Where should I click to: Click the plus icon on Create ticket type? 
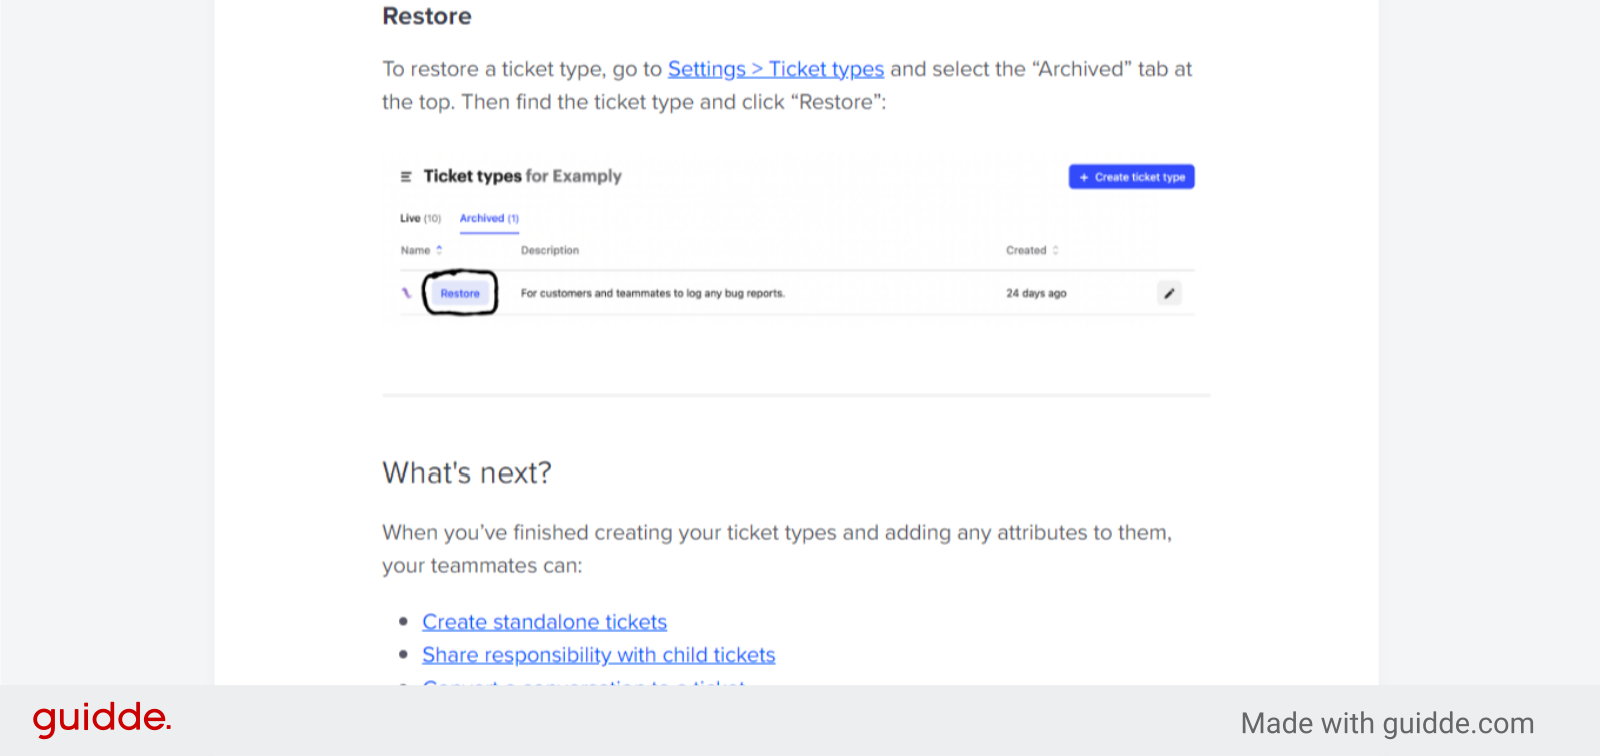pos(1084,176)
